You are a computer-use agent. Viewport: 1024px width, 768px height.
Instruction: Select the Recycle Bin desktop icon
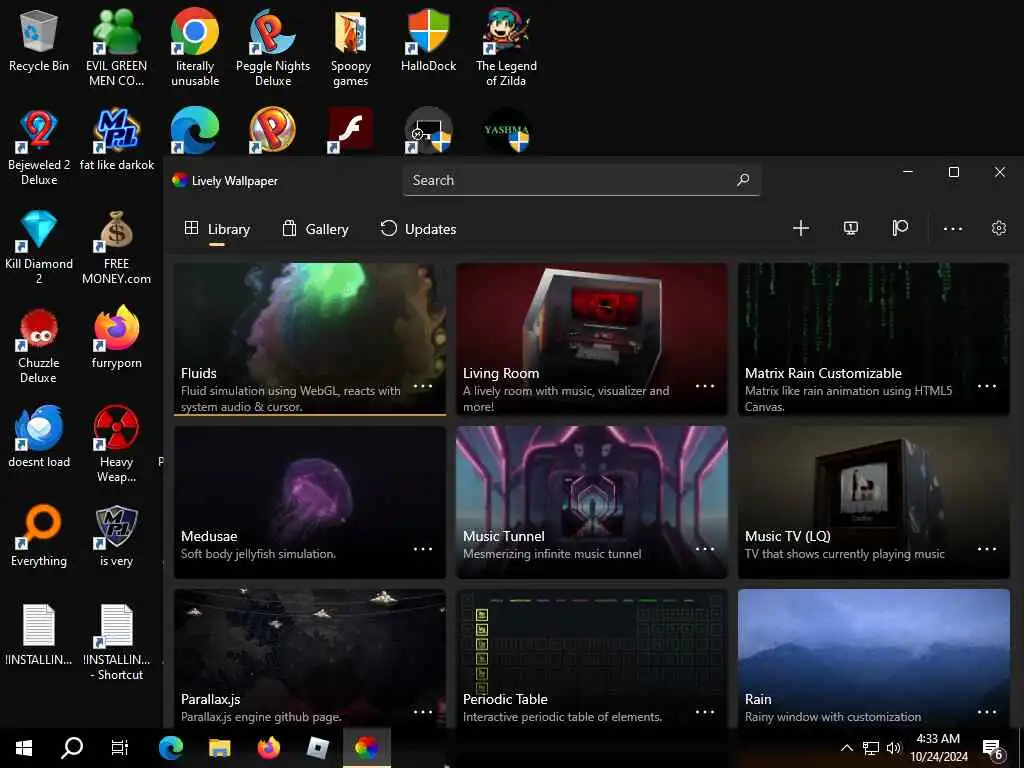coord(39,41)
